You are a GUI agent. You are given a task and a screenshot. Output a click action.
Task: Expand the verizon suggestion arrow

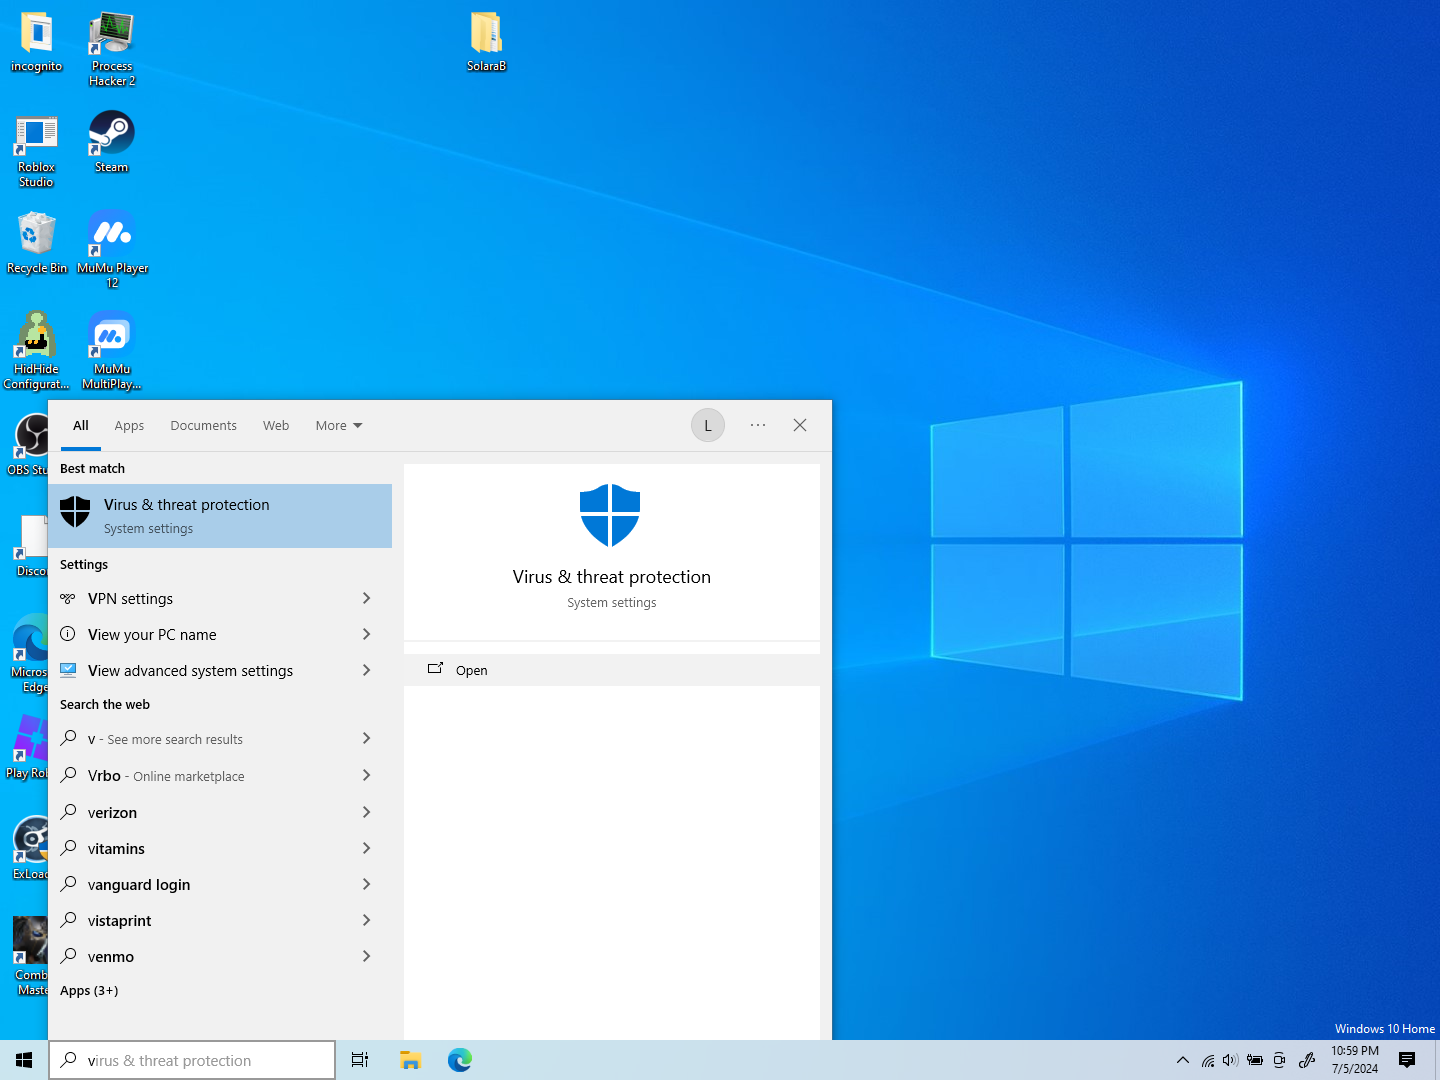367,812
